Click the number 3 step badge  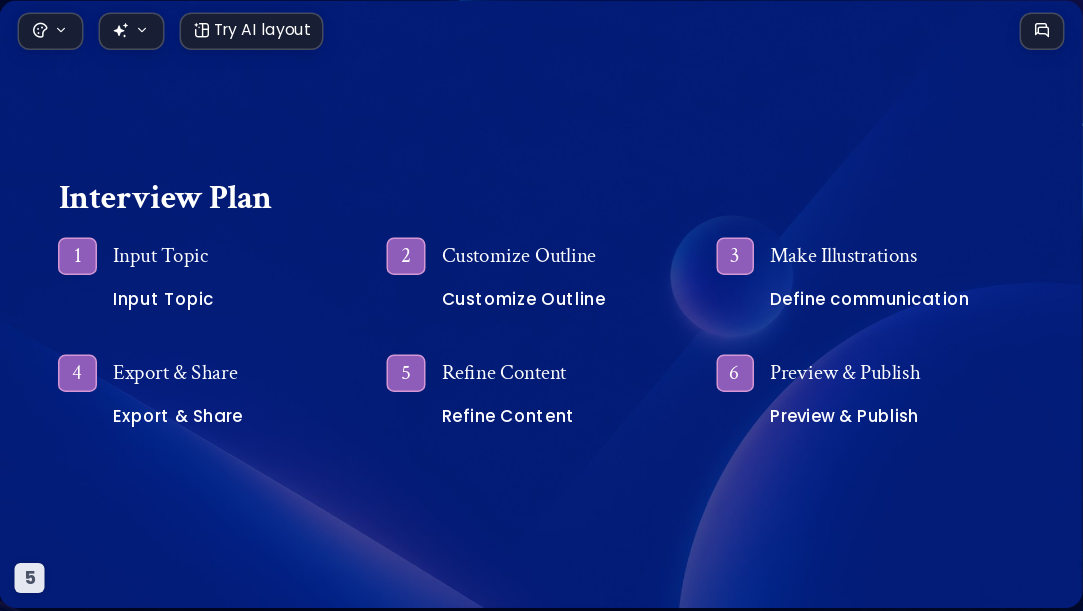click(x=735, y=256)
